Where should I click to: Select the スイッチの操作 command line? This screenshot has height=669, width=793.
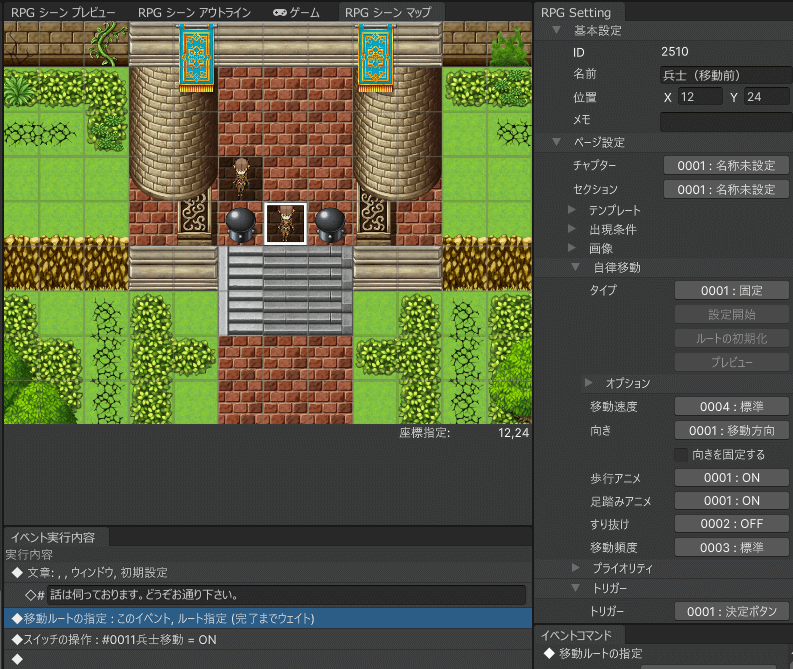(113, 639)
